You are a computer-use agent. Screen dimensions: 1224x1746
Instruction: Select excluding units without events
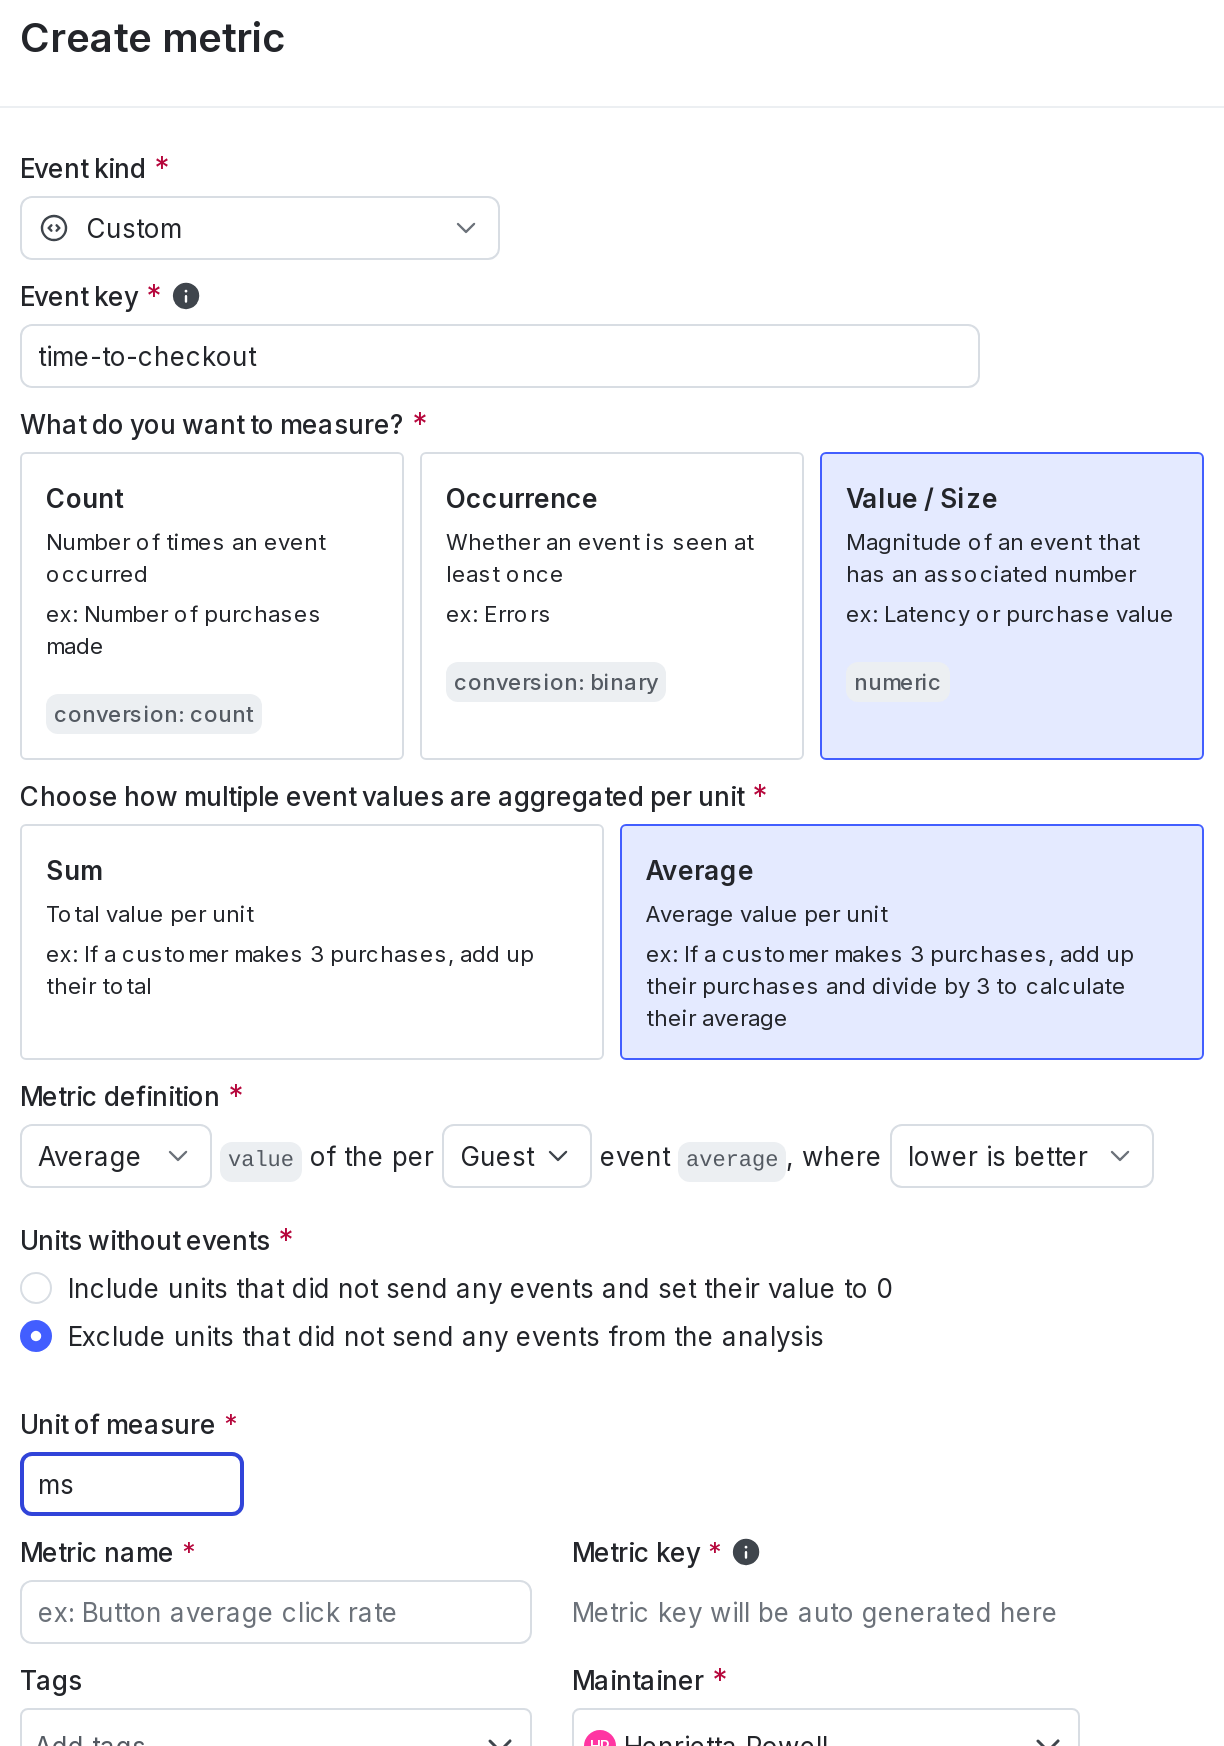click(x=36, y=1336)
